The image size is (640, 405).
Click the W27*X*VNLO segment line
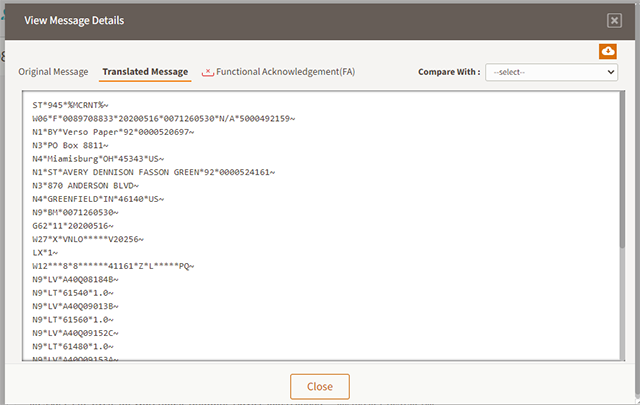(x=88, y=239)
